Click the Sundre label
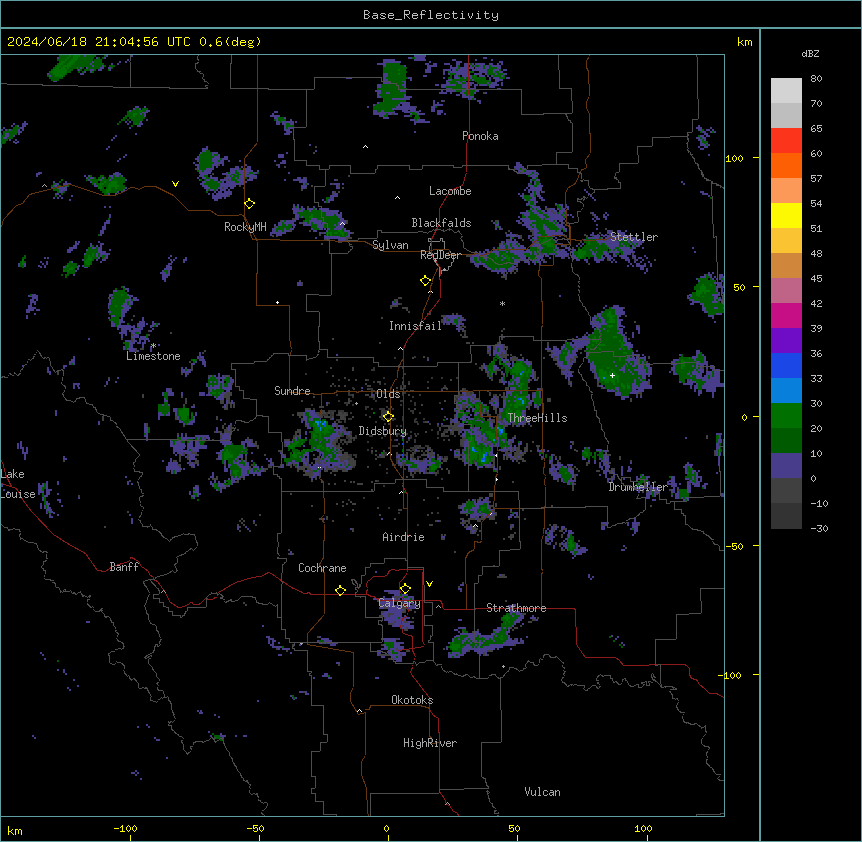The width and height of the screenshot is (862, 842). [x=292, y=391]
